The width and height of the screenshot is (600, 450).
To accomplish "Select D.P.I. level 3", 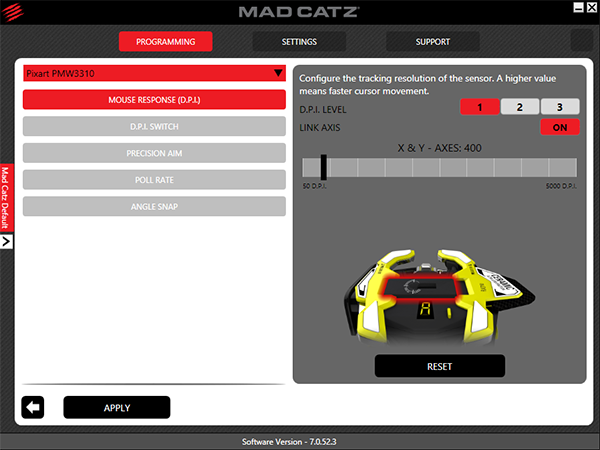I will tap(560, 107).
